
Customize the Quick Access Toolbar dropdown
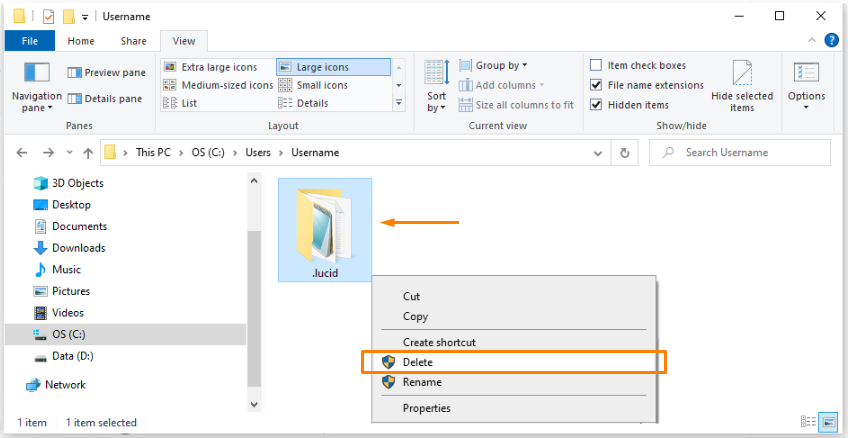click(85, 17)
